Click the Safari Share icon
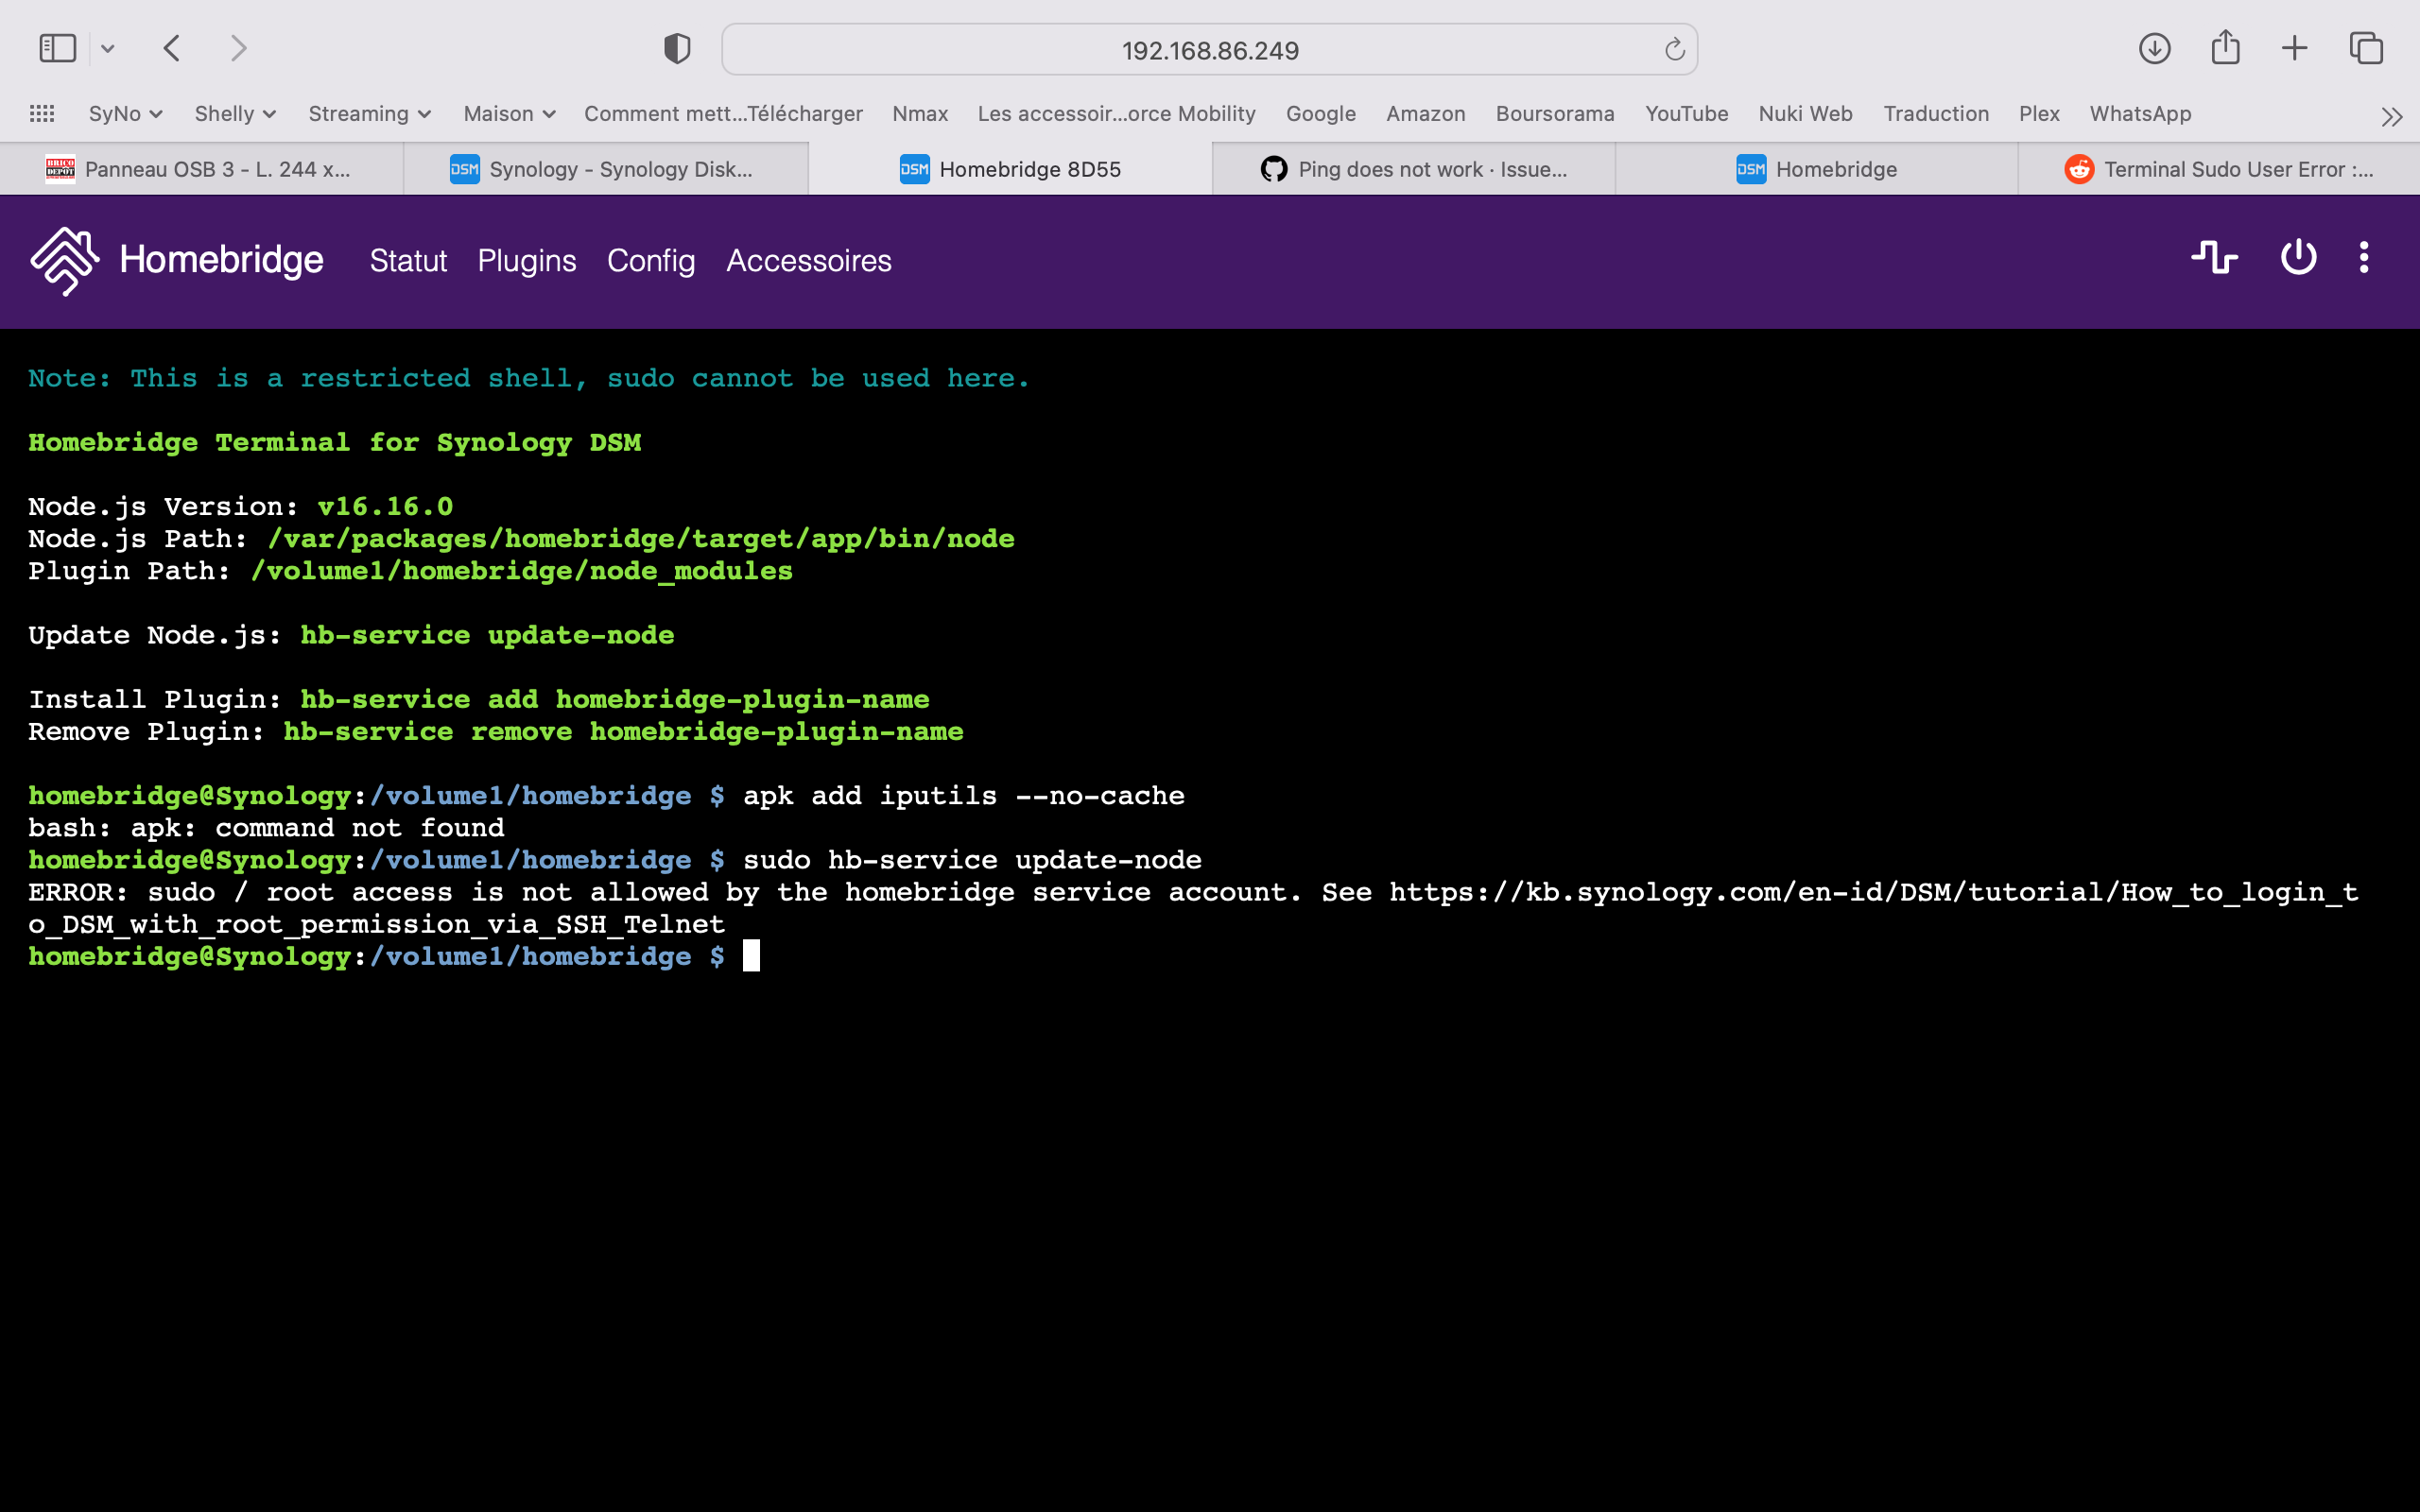 pyautogui.click(x=2224, y=45)
